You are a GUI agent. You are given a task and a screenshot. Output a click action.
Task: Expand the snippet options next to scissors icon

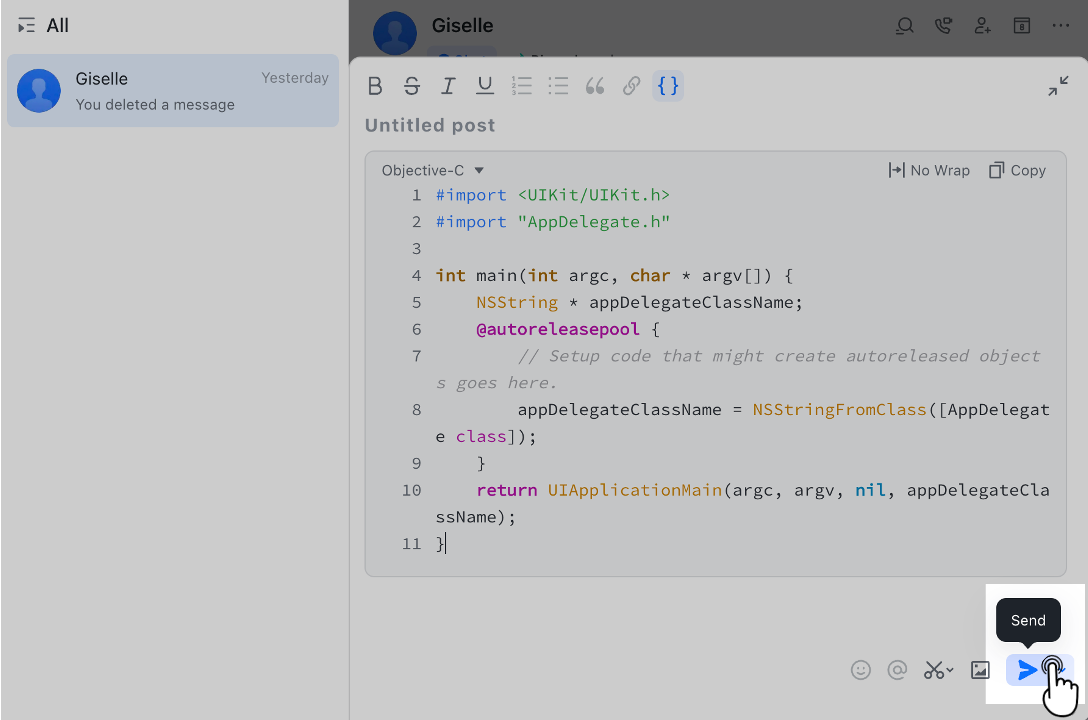[949, 671]
